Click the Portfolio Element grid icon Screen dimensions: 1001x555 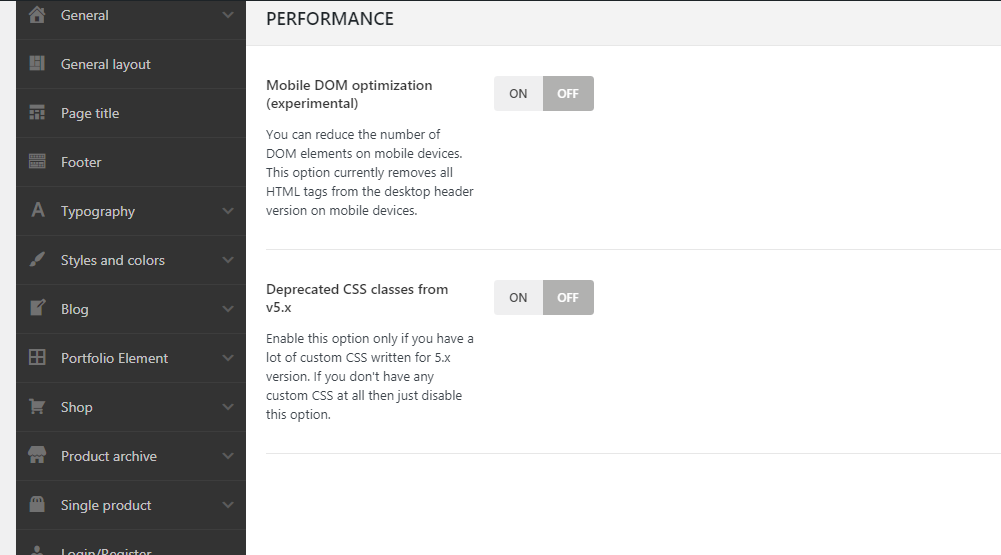(x=37, y=358)
